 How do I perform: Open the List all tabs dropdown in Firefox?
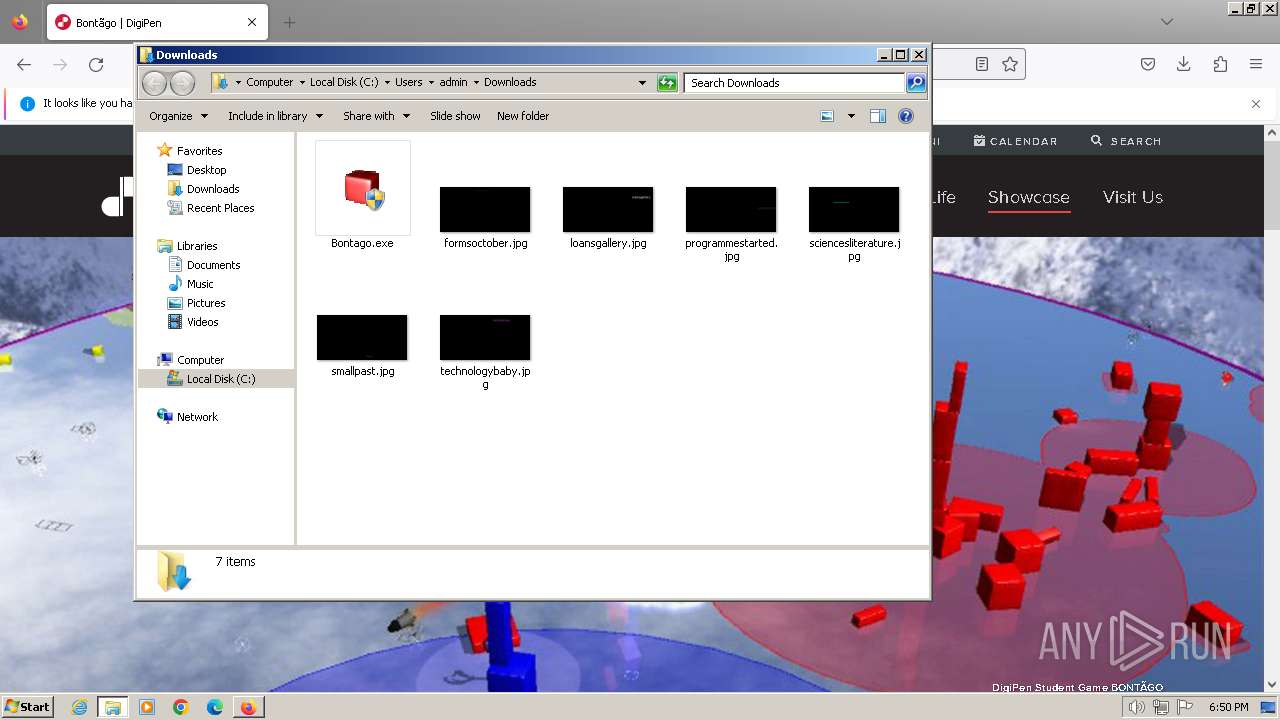(x=1167, y=22)
